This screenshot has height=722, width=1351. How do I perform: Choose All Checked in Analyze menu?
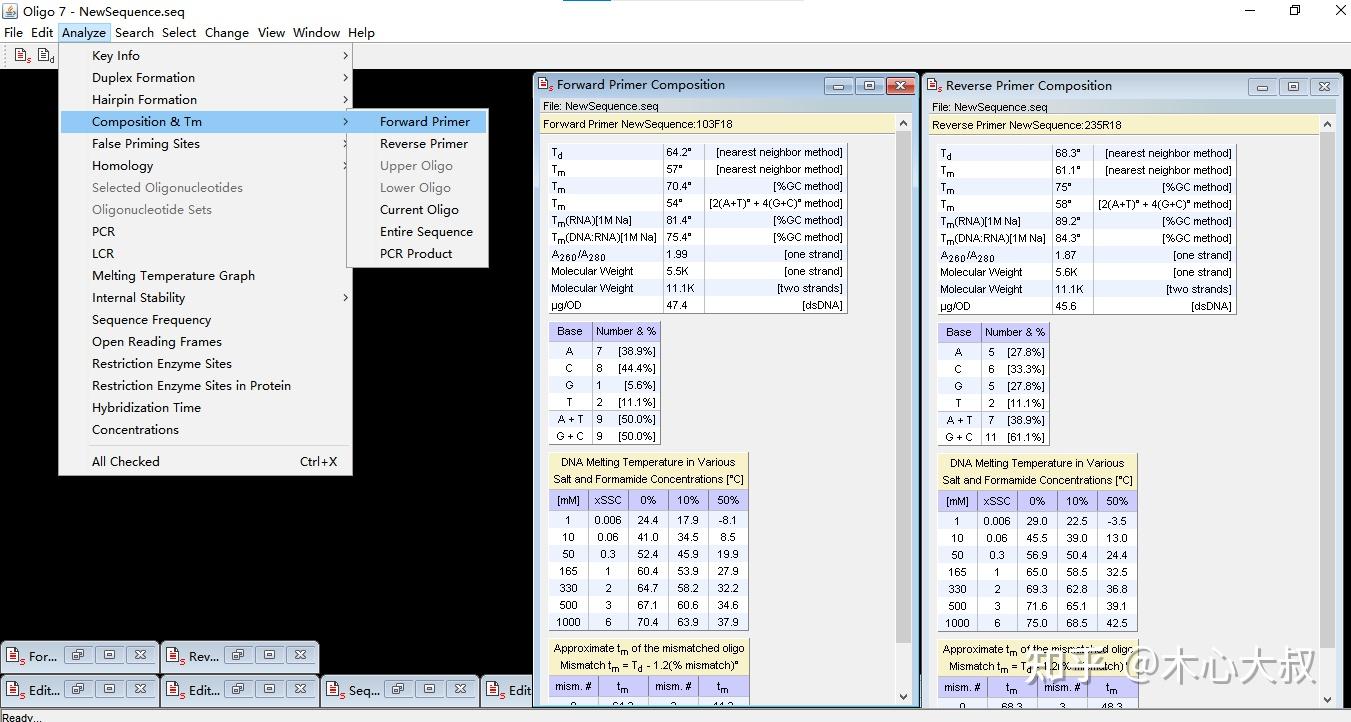pyautogui.click(x=205, y=462)
